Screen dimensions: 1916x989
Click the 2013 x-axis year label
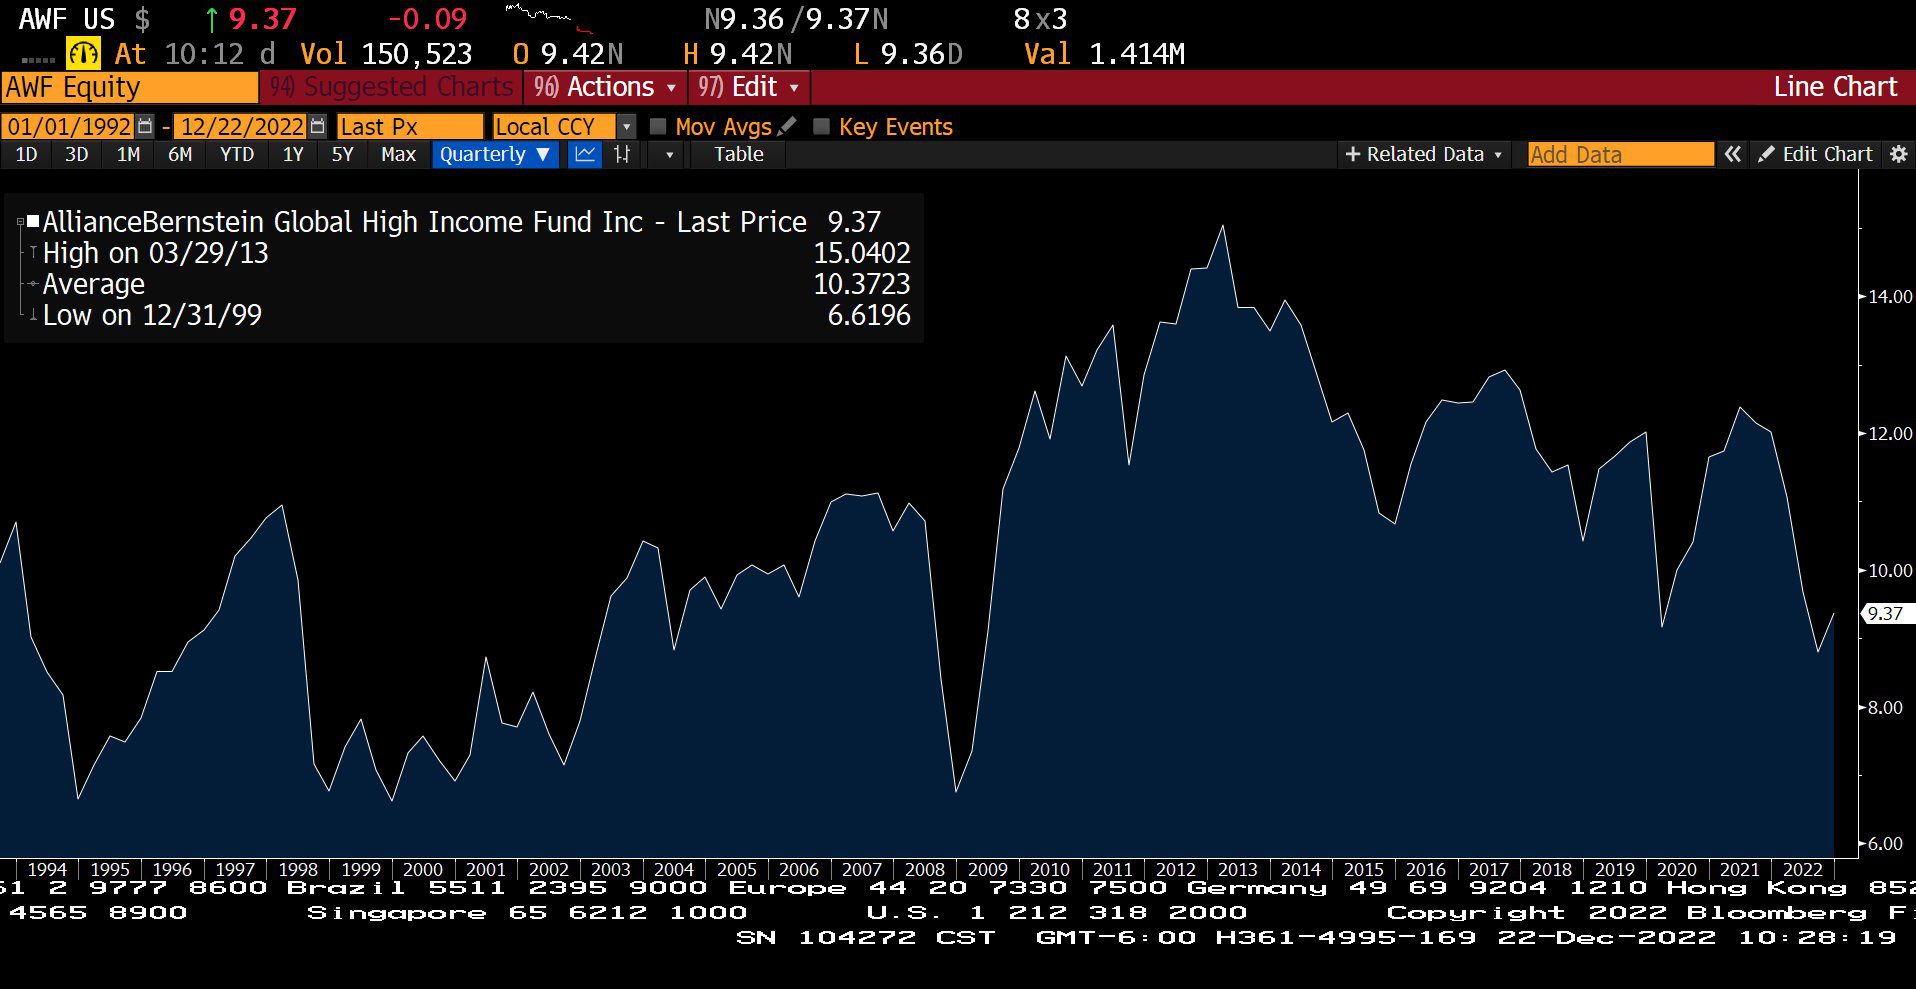(1238, 869)
